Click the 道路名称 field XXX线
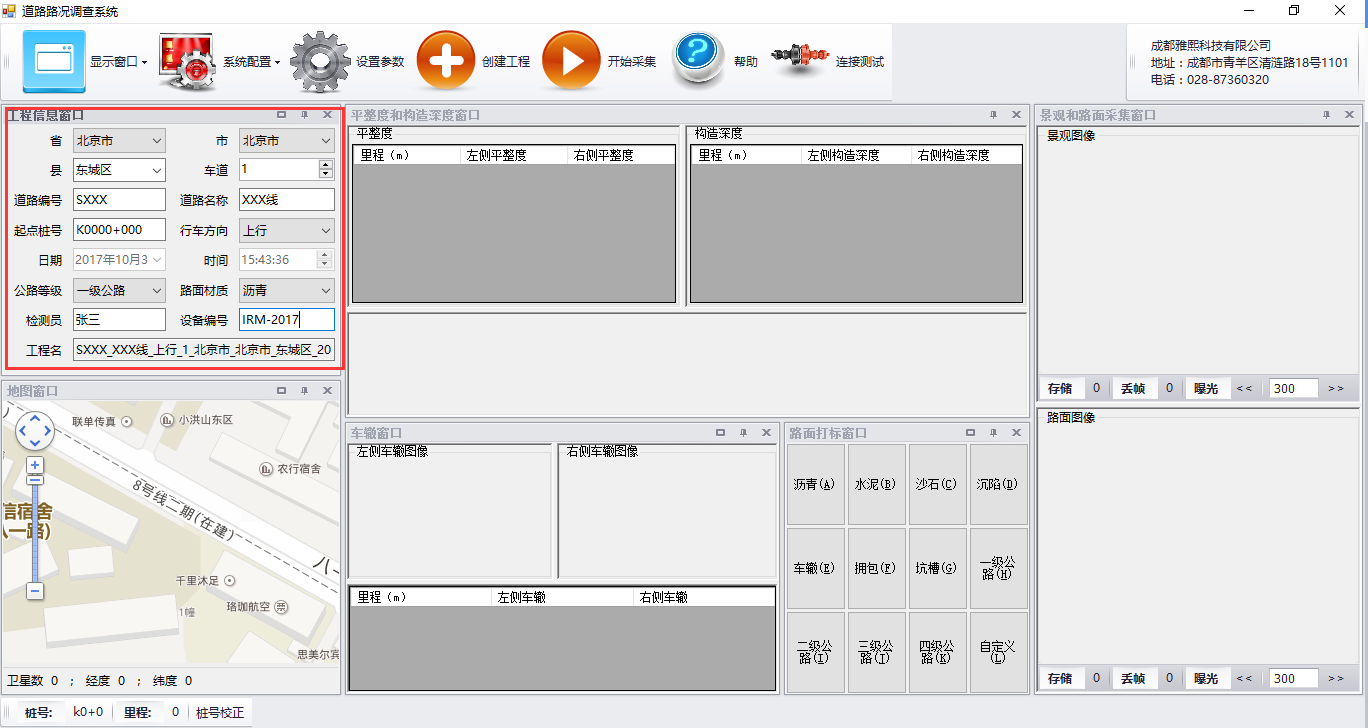This screenshot has width=1368, height=728. (287, 200)
